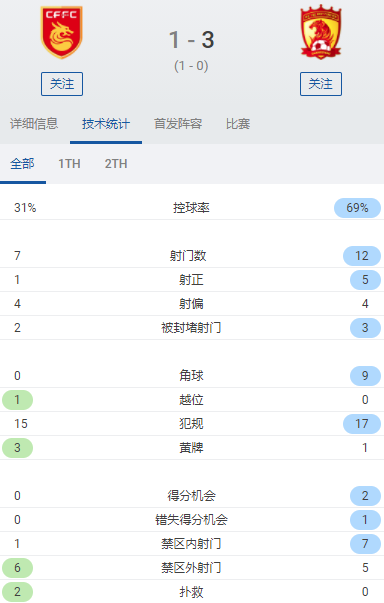The height and width of the screenshot is (603, 384).
Task: Switch to the 首发阵容 tab
Action: click(x=178, y=123)
